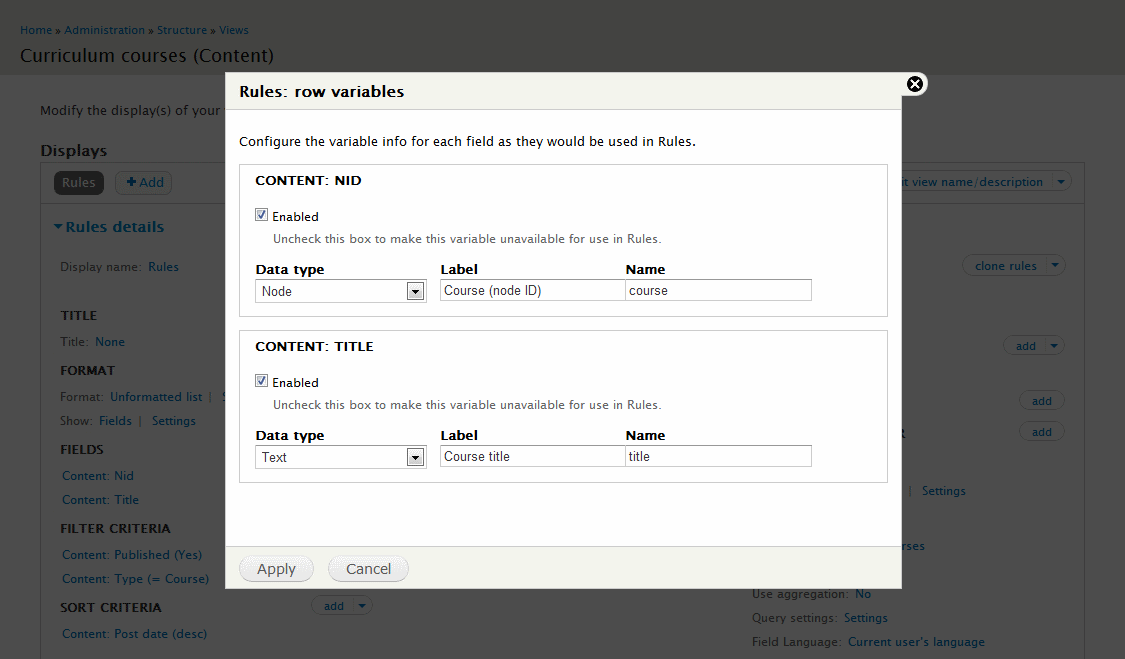Uncheck Enabled under CONTENT: NID
The height and width of the screenshot is (659, 1125).
(x=261, y=215)
